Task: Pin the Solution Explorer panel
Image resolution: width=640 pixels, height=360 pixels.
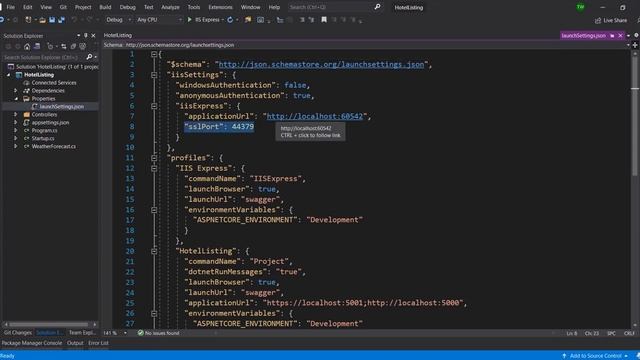Action: pyautogui.click(x=86, y=36)
